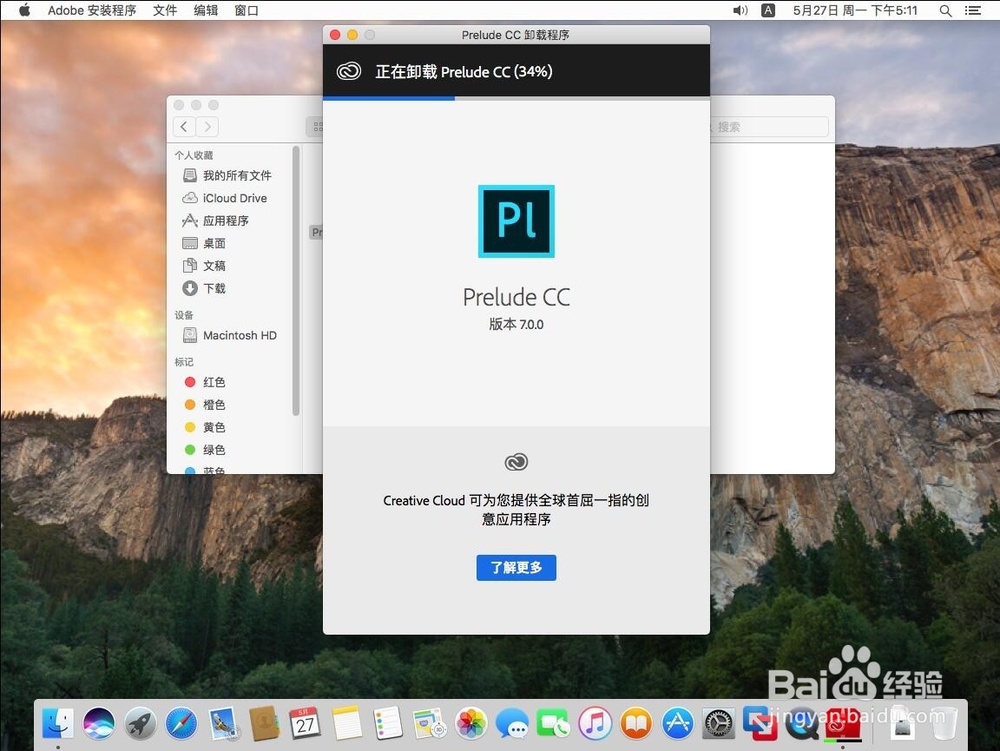Screen dimensions: 1000x751
Task: Open Launchpad from the Dock
Action: point(140,724)
